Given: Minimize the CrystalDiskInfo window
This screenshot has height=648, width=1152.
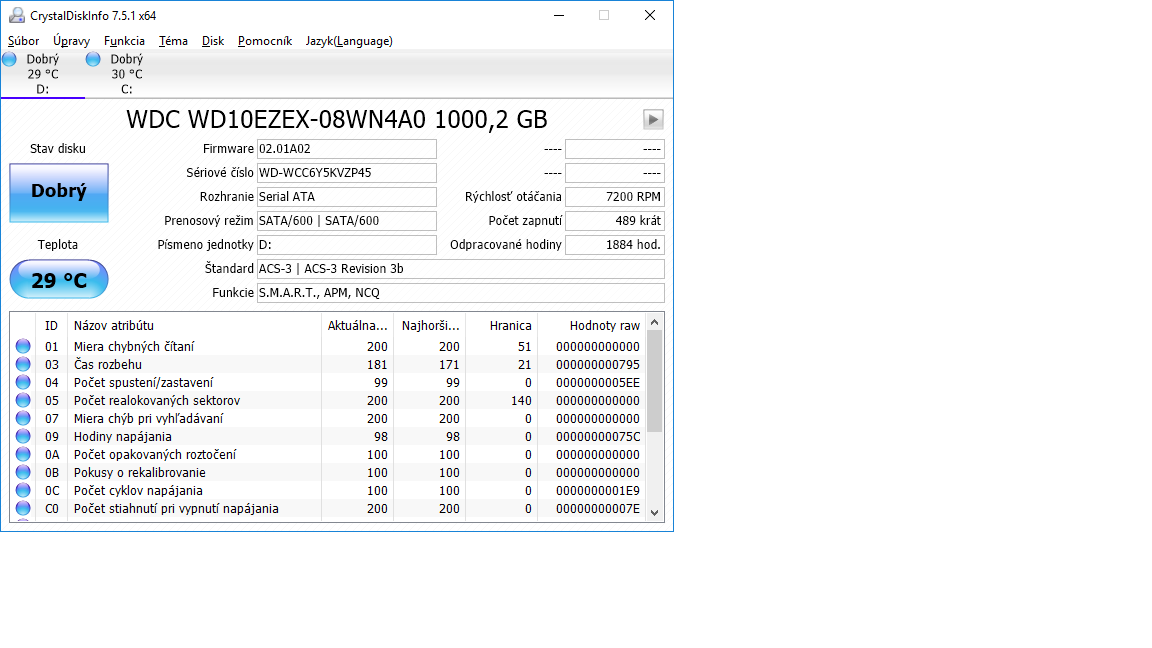Looking at the screenshot, I should pyautogui.click(x=559, y=15).
